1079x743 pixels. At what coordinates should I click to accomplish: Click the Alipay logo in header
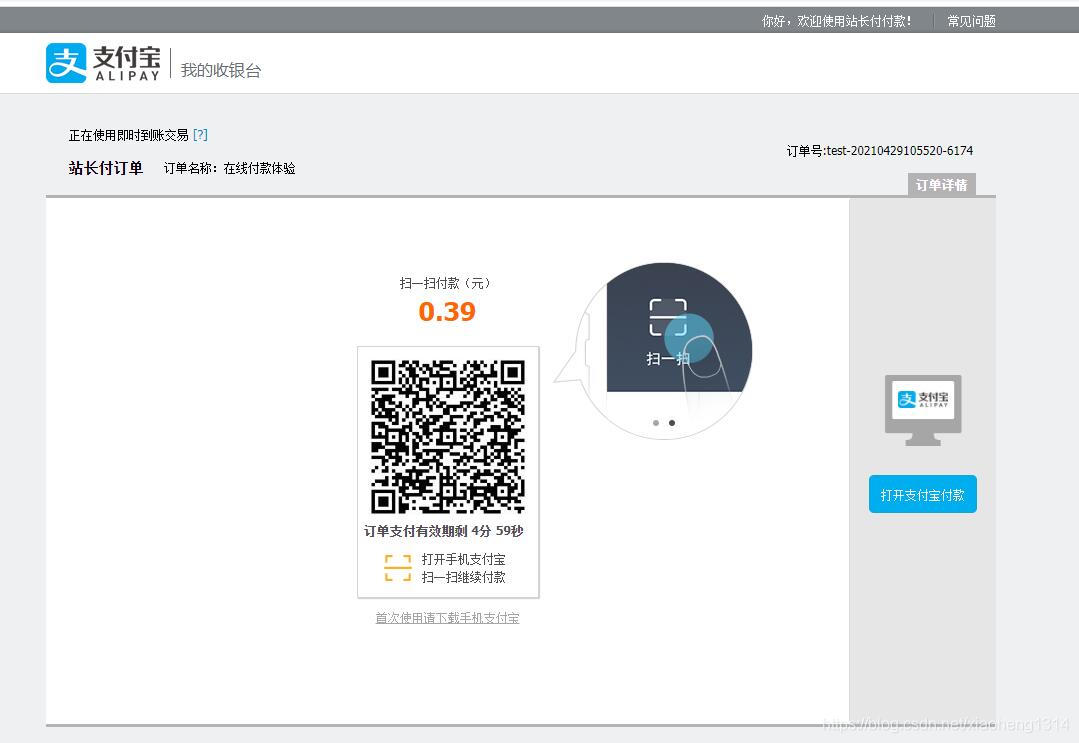tap(103, 63)
